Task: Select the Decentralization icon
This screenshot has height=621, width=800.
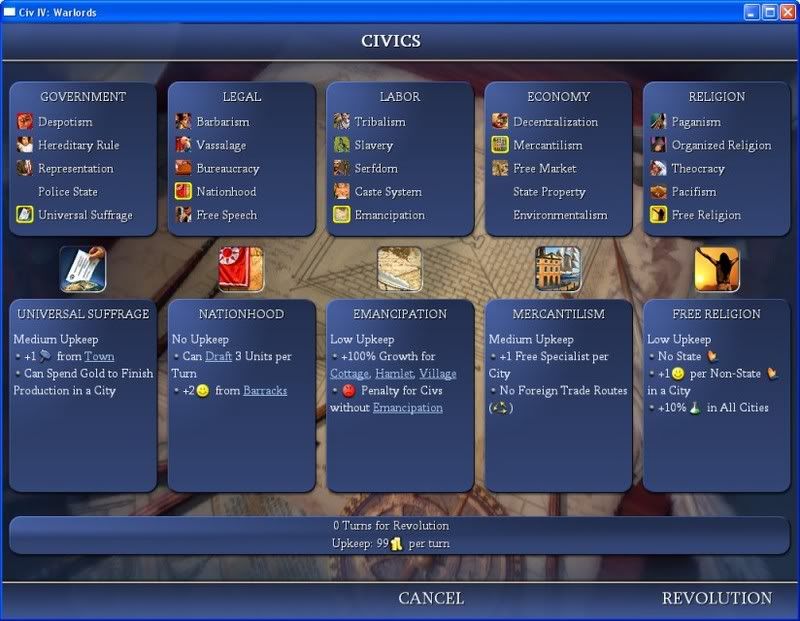Action: click(500, 121)
